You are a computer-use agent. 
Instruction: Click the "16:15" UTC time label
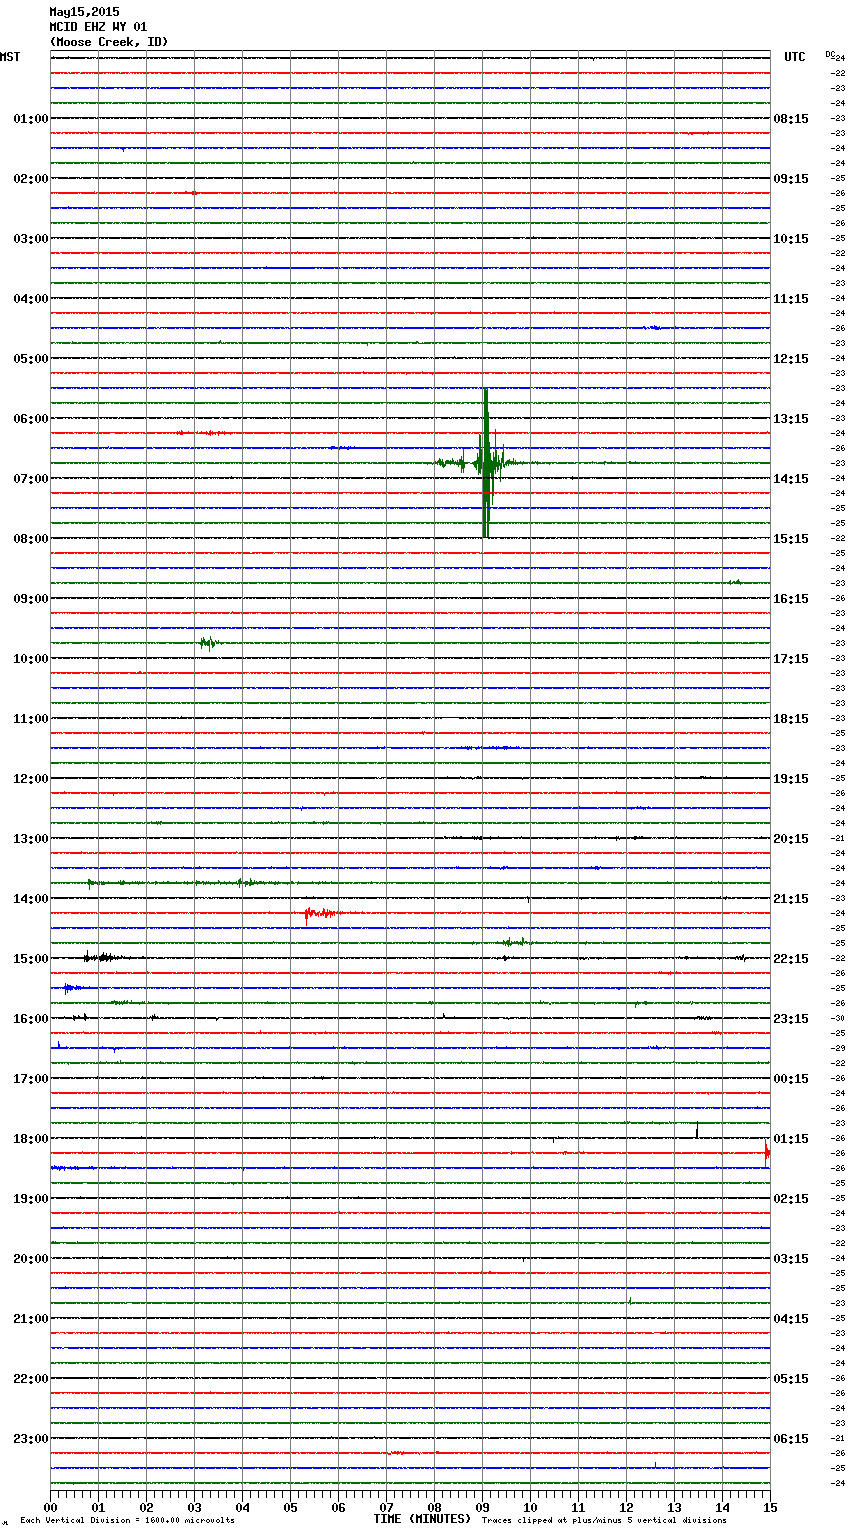pos(791,599)
